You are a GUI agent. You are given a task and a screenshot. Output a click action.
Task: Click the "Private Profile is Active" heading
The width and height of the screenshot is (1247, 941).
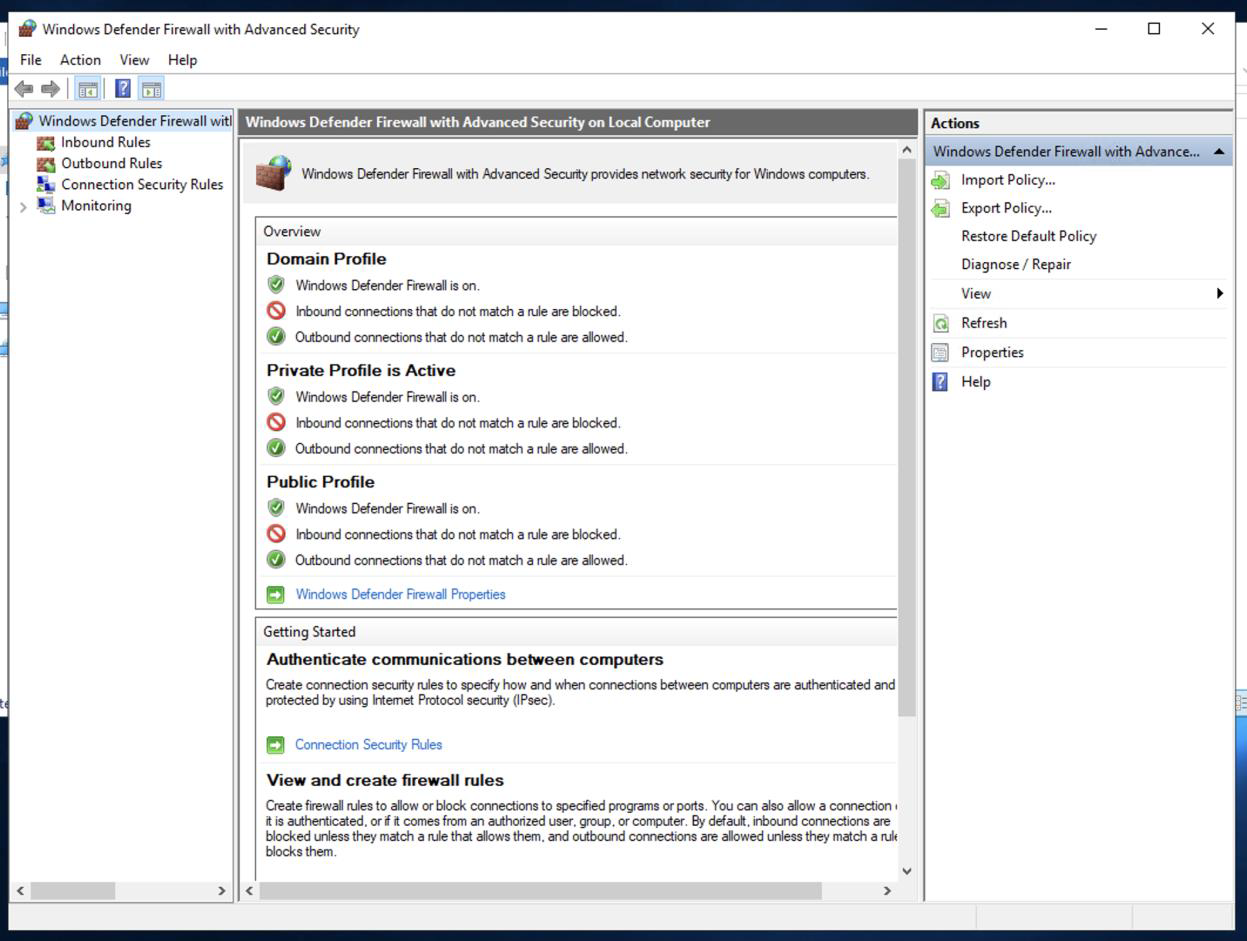[x=361, y=371]
